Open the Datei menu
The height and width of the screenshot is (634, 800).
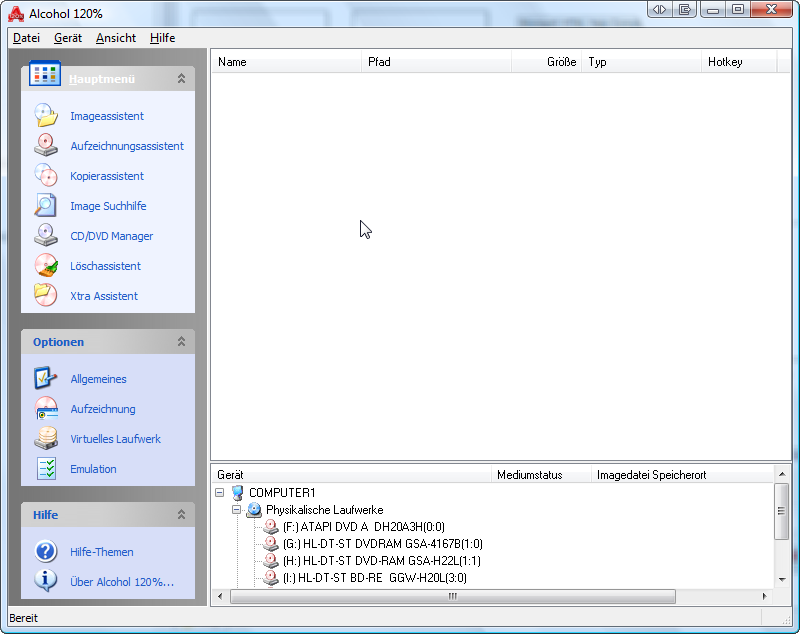pyautogui.click(x=26, y=38)
